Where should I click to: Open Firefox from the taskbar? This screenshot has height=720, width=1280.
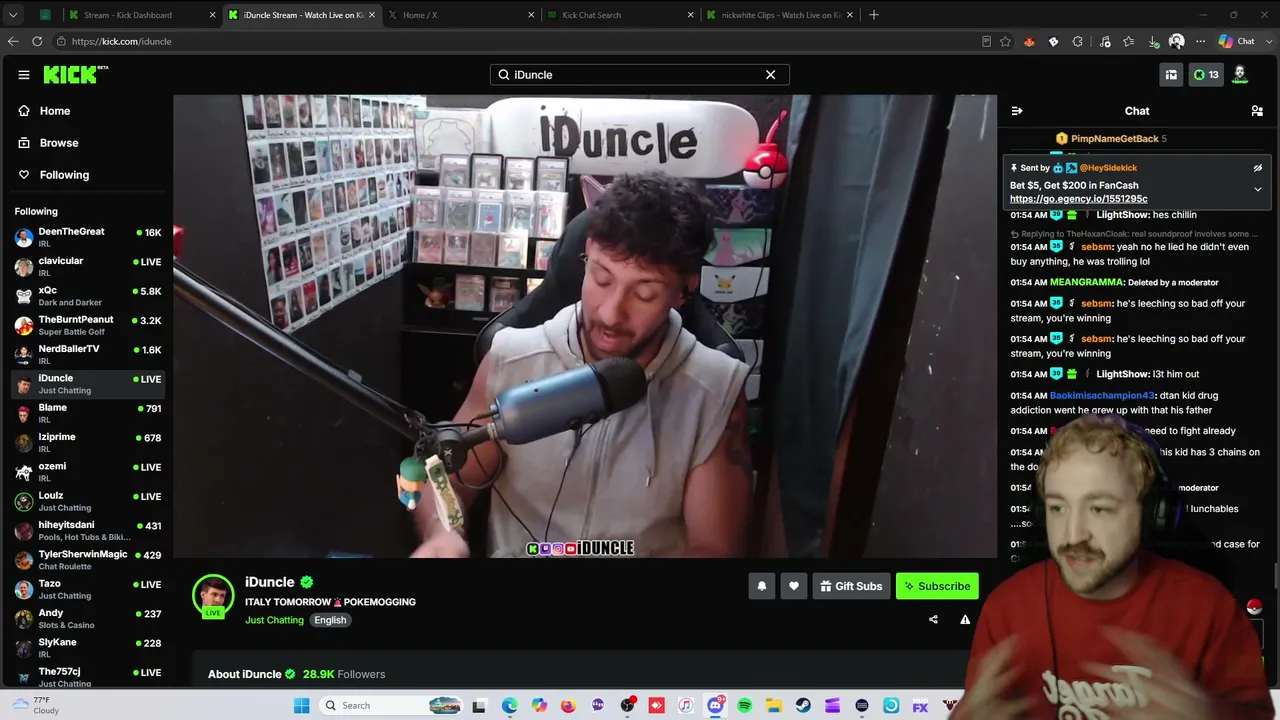[x=568, y=706]
